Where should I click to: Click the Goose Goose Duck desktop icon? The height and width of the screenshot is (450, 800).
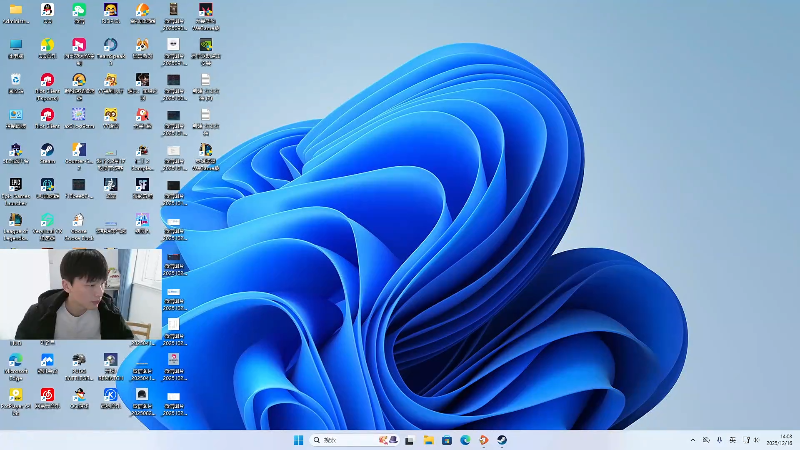click(x=79, y=219)
